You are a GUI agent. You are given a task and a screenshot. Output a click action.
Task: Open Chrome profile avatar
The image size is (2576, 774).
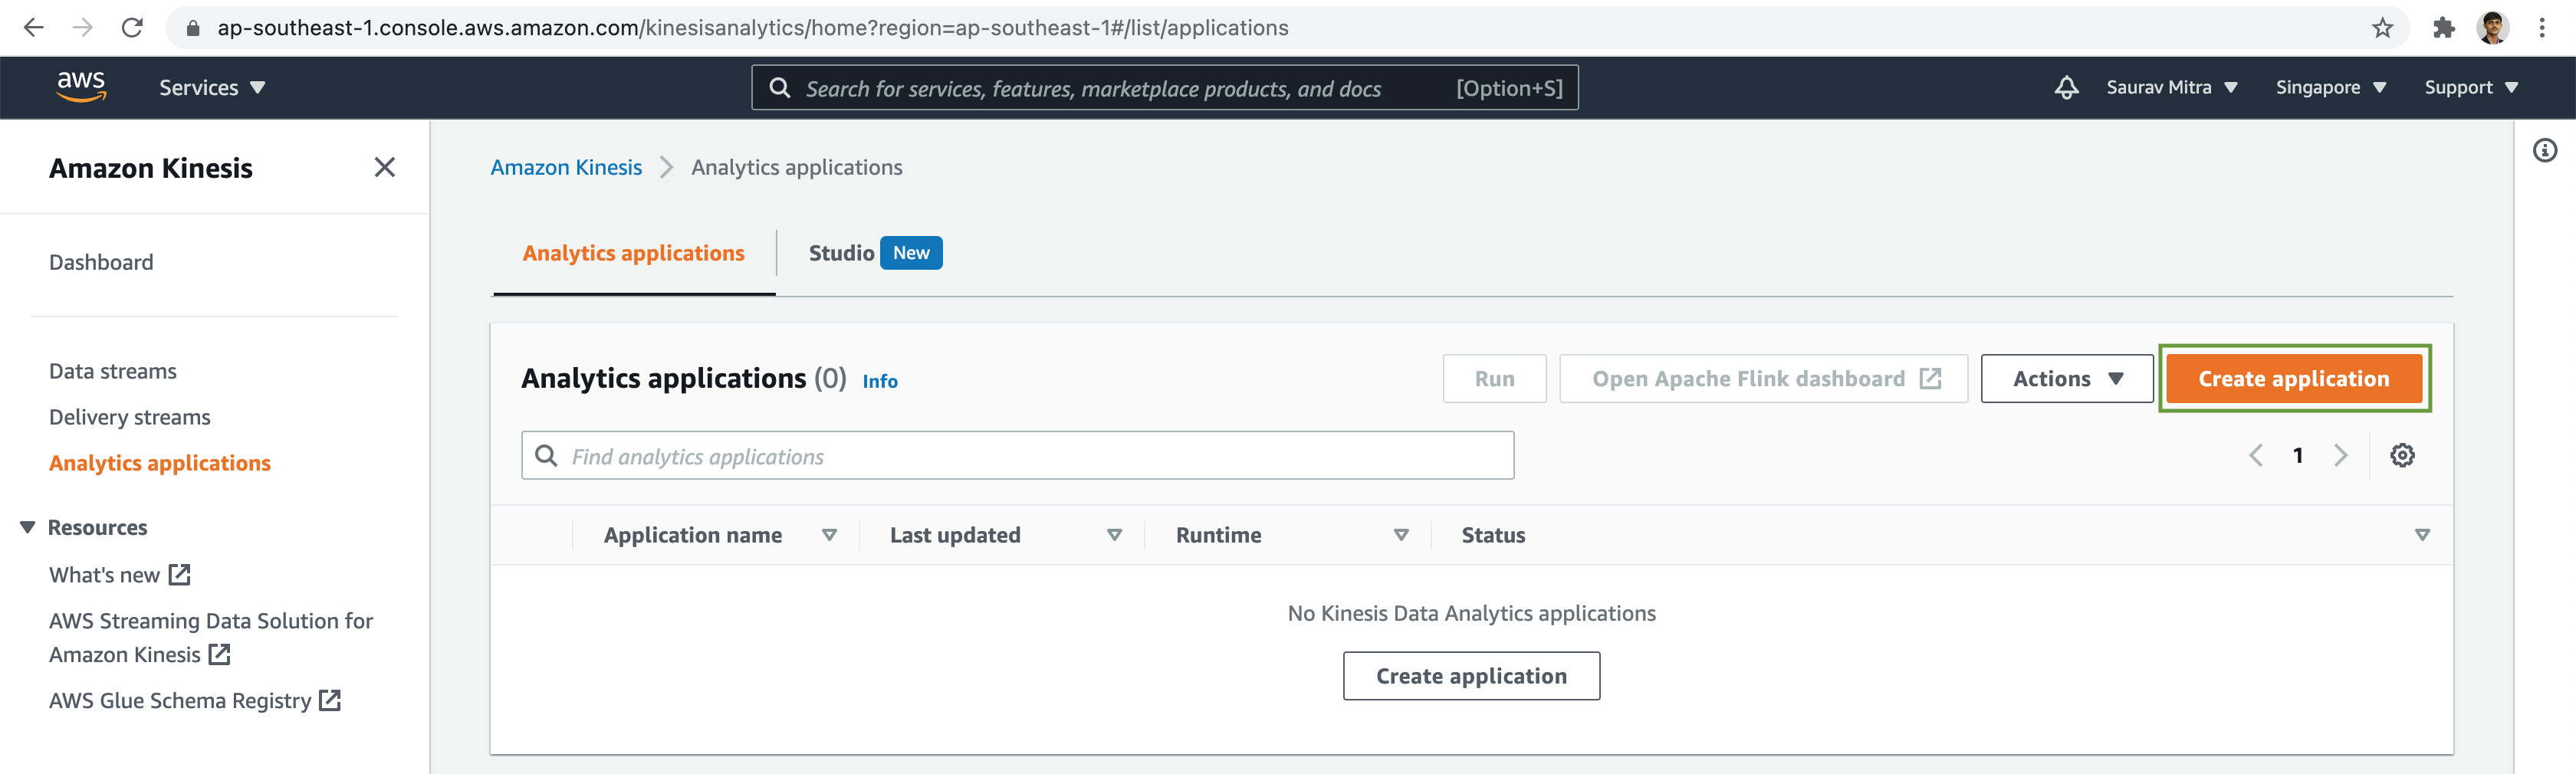point(2493,28)
